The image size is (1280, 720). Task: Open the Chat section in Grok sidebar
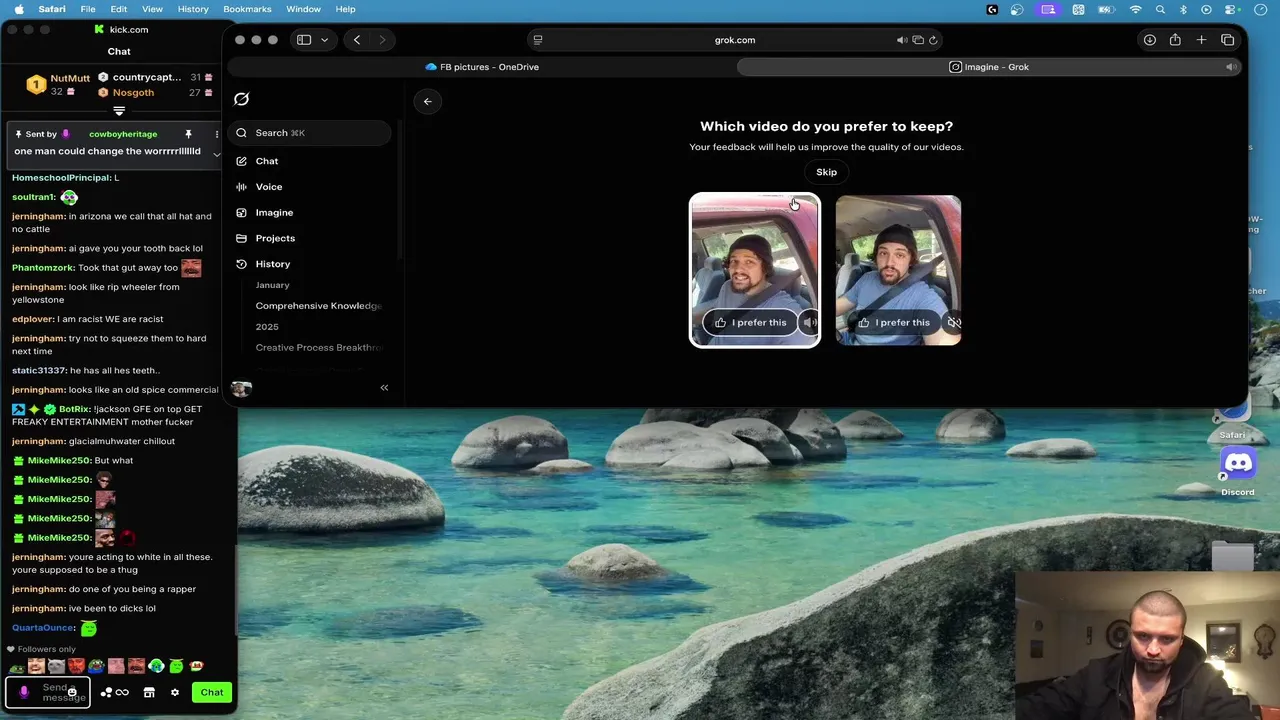pyautogui.click(x=266, y=161)
